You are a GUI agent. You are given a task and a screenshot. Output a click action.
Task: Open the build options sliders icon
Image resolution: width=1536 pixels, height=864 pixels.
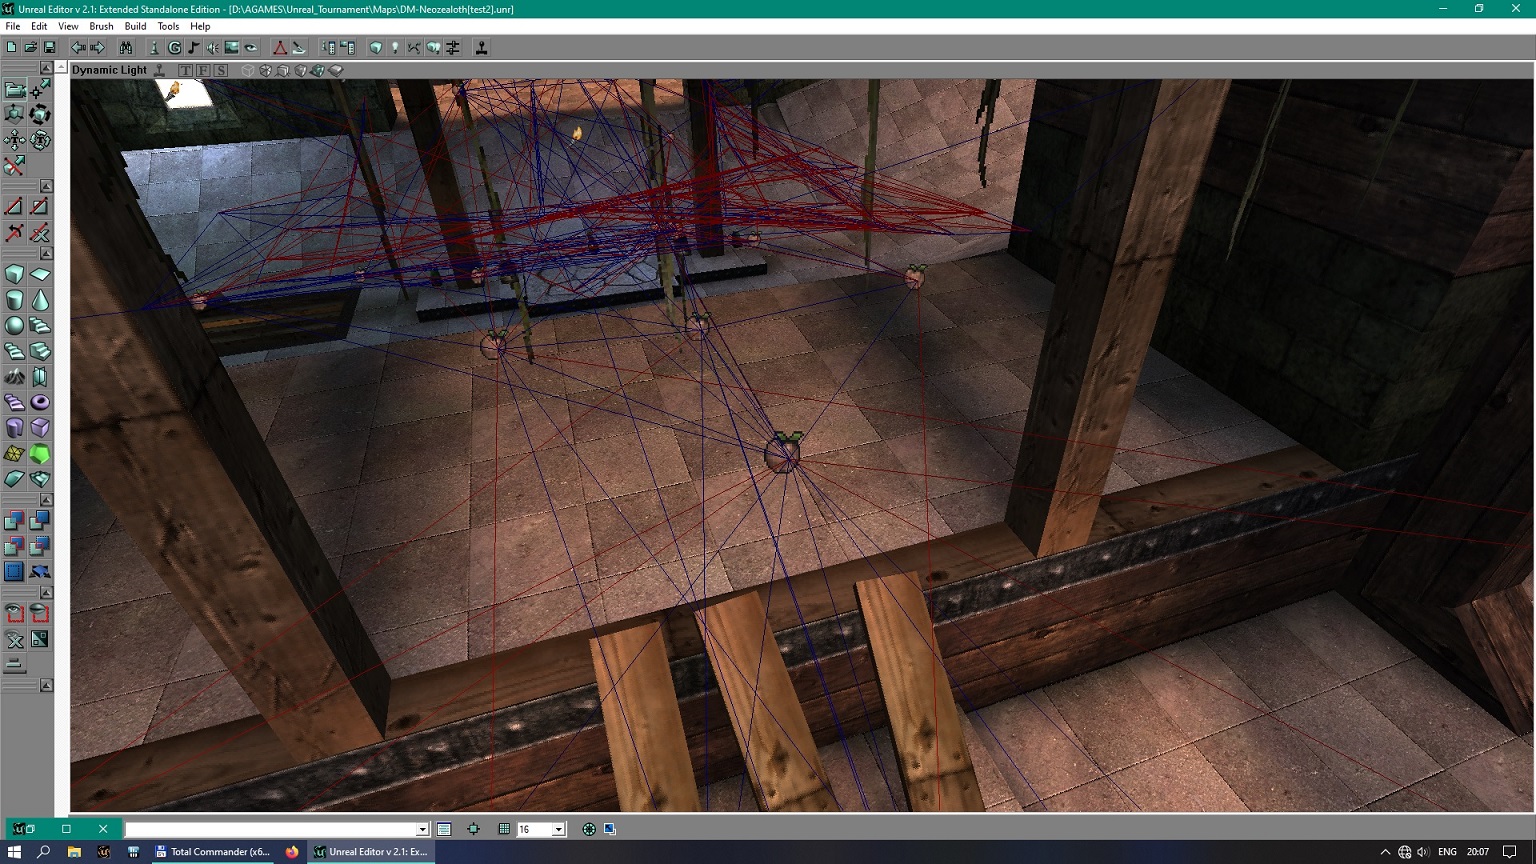453,47
